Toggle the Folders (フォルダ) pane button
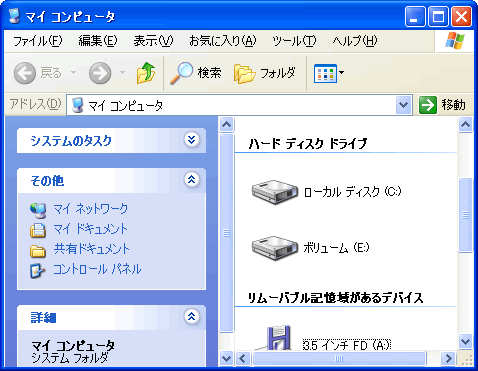The image size is (478, 371). 265,73
